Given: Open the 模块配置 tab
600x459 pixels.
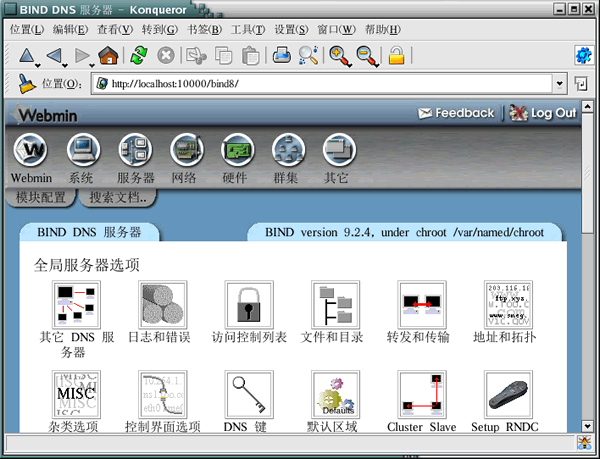Looking at the screenshot, I should coord(41,198).
